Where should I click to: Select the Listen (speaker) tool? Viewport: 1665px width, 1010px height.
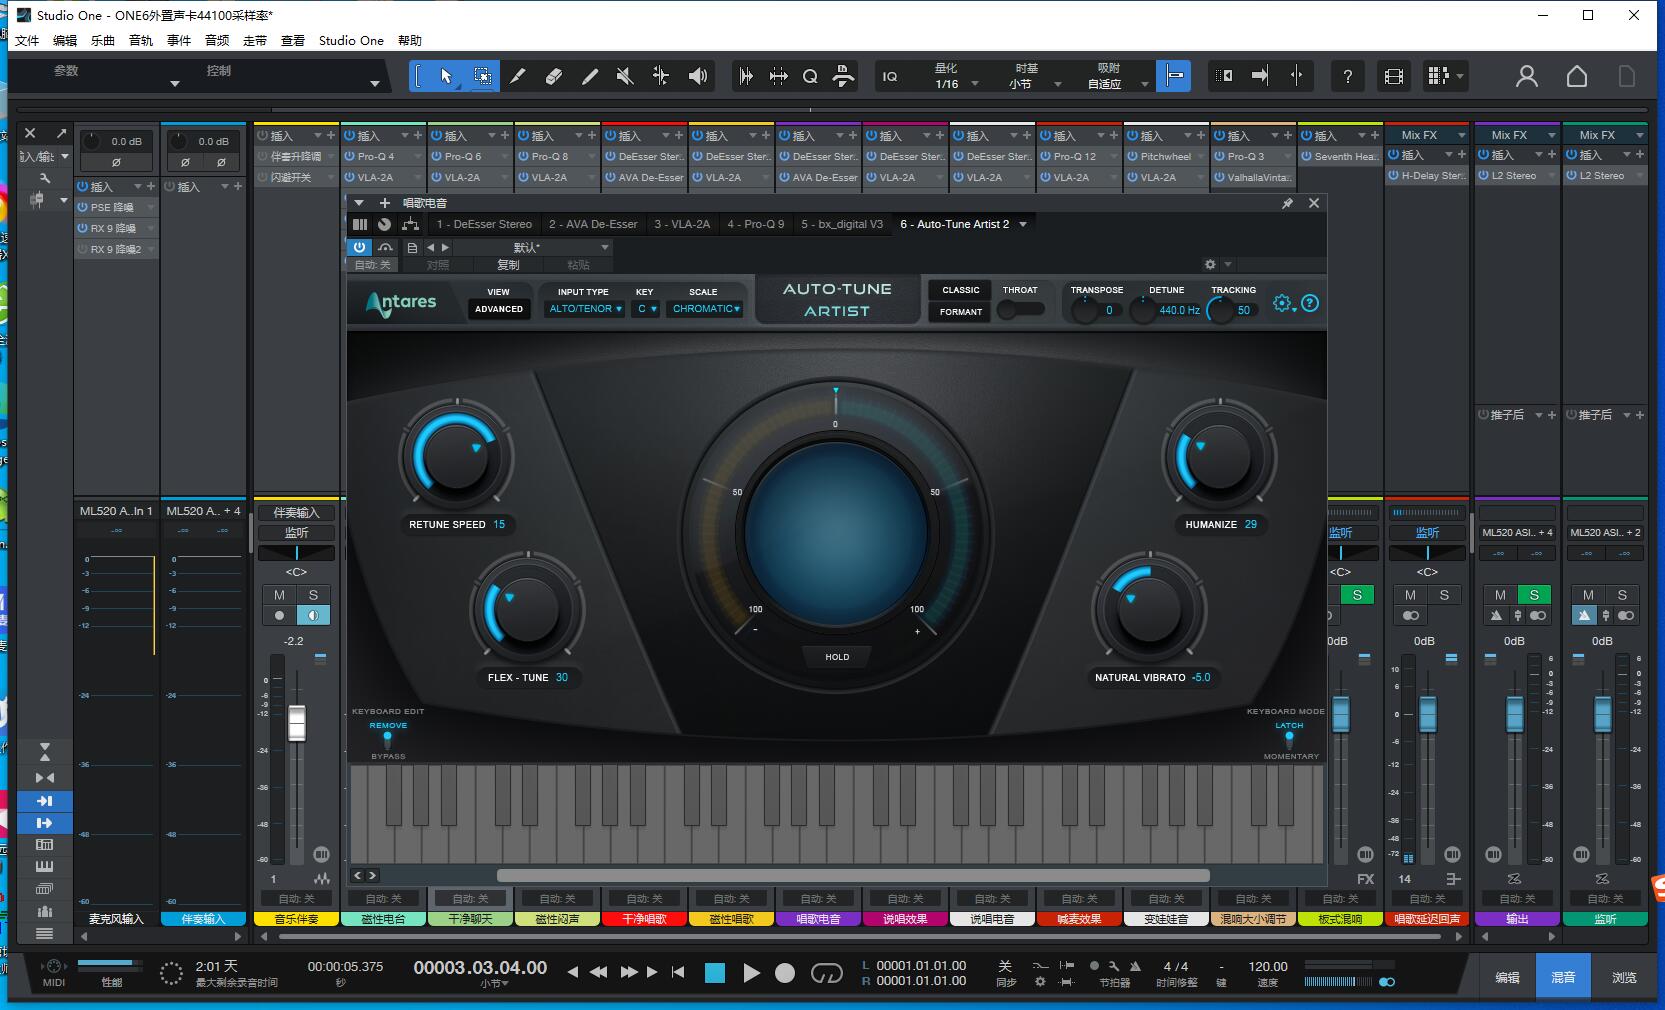(x=698, y=76)
